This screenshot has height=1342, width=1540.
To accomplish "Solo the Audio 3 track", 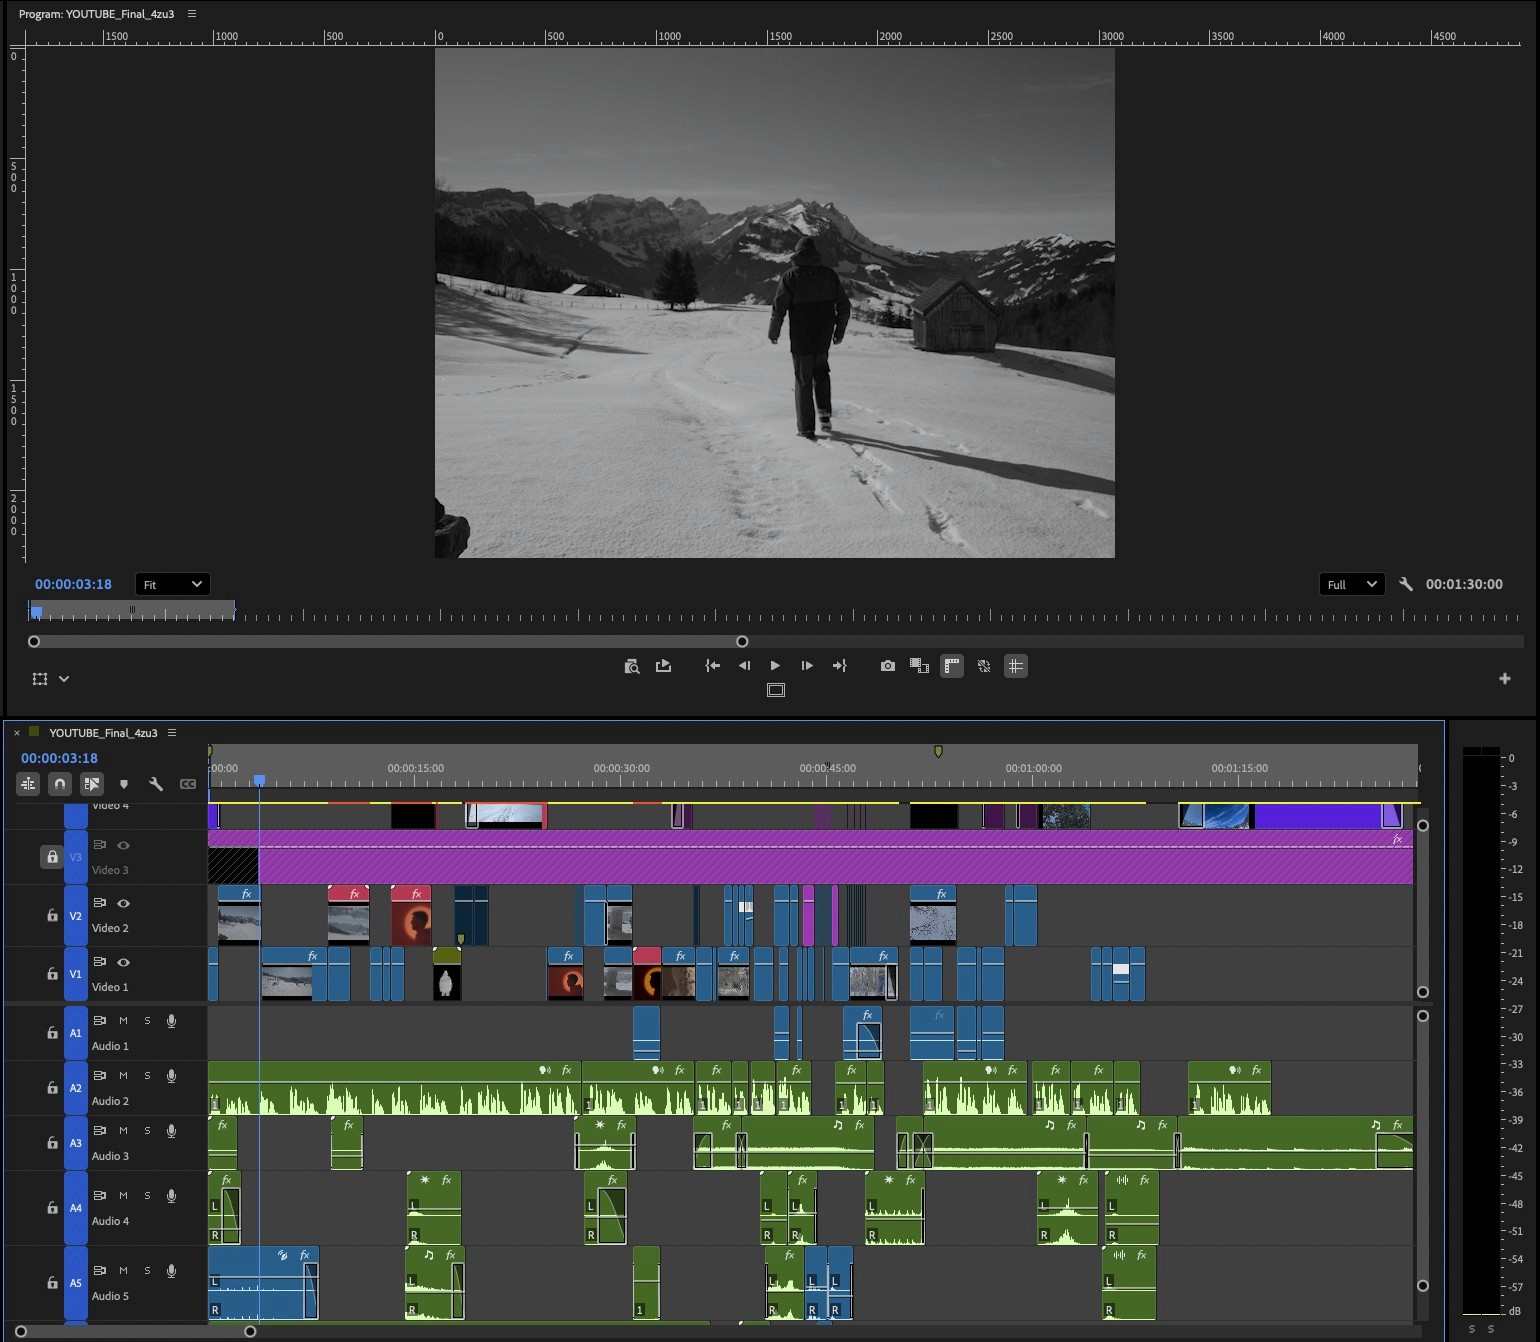I will (x=147, y=1131).
